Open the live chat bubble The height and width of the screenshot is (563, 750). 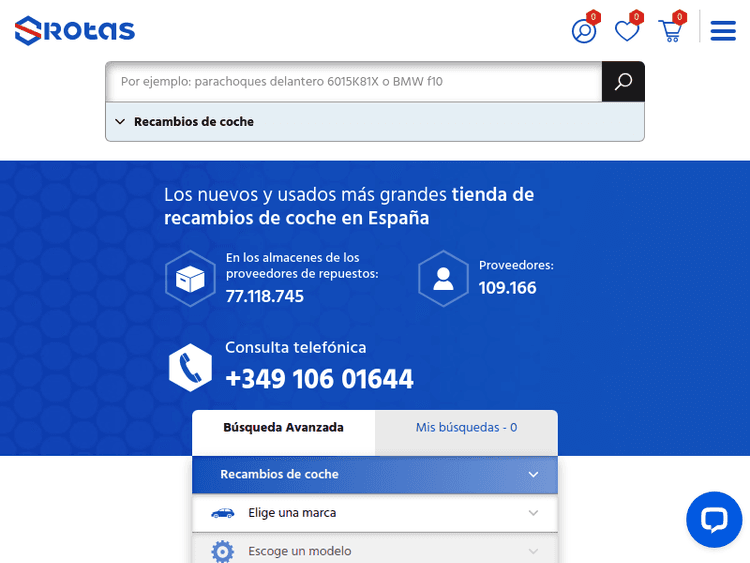[x=713, y=519]
